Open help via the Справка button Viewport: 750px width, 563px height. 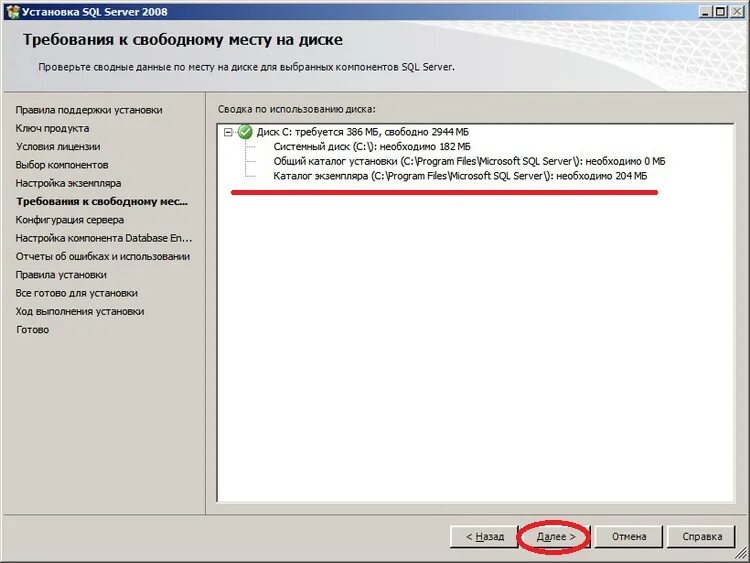pos(701,537)
